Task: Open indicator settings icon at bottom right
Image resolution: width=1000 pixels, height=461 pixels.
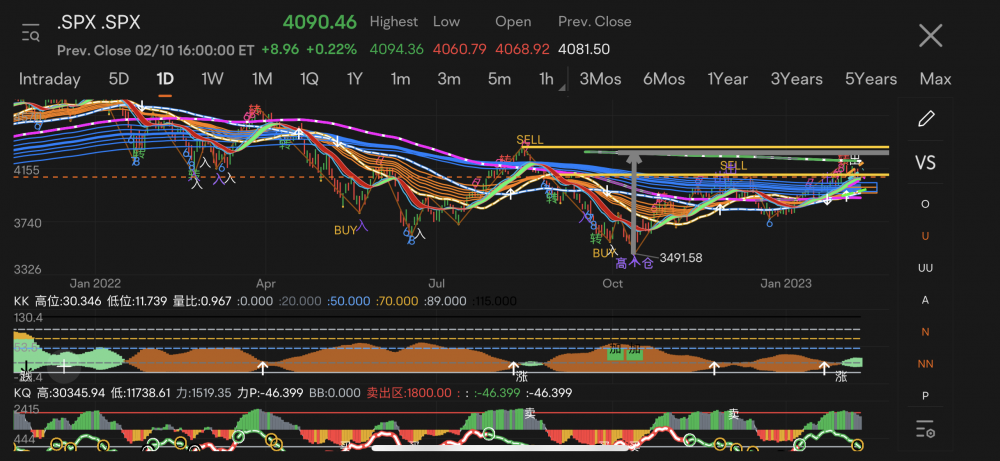Action: pyautogui.click(x=926, y=430)
